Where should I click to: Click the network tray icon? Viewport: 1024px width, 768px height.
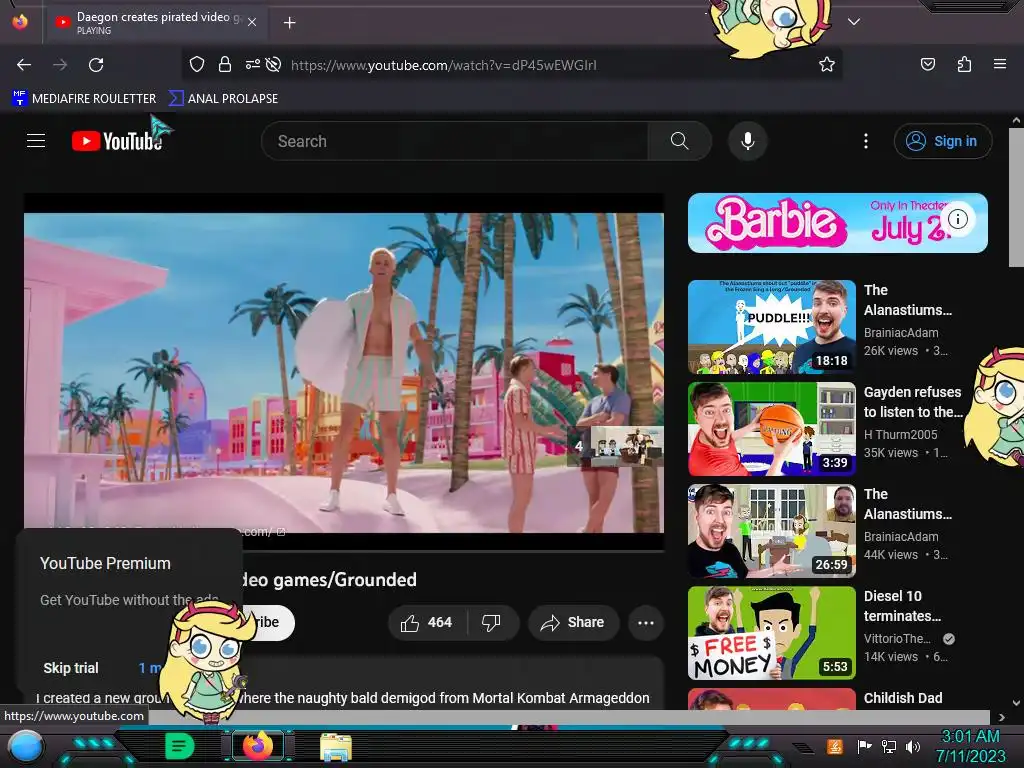pos(888,746)
